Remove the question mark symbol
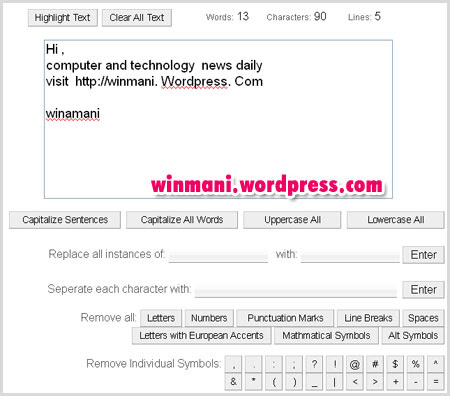The width and height of the screenshot is (450, 396). pyautogui.click(x=314, y=364)
